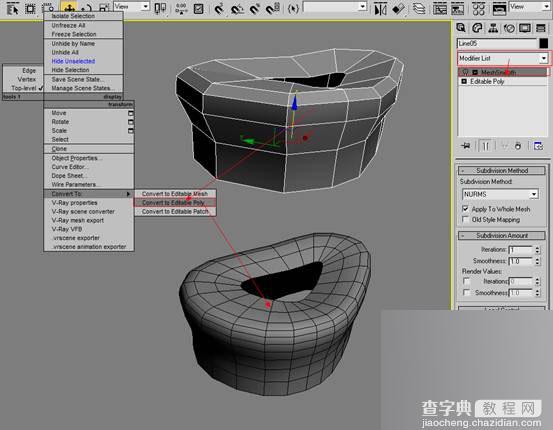
Task: Open the render type View dropdown
Action: pyautogui.click(x=546, y=6)
